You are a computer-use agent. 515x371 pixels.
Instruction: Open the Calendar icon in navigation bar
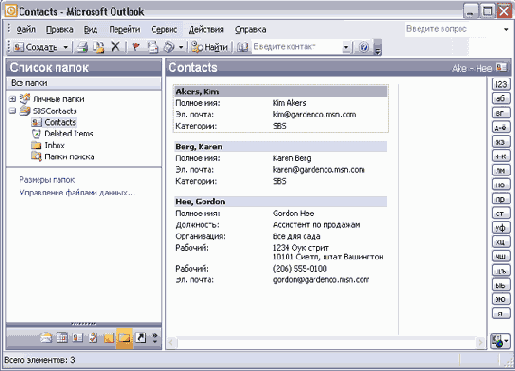(62, 338)
